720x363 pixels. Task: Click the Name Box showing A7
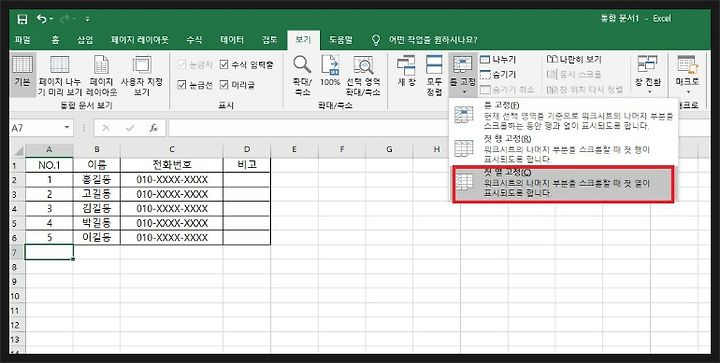pyautogui.click(x=37, y=128)
